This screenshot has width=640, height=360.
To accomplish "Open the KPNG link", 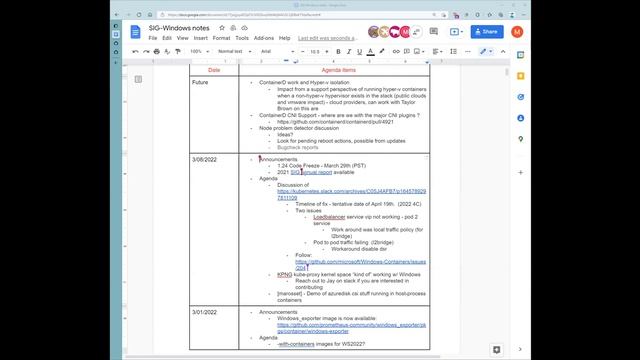I will (x=284, y=275).
